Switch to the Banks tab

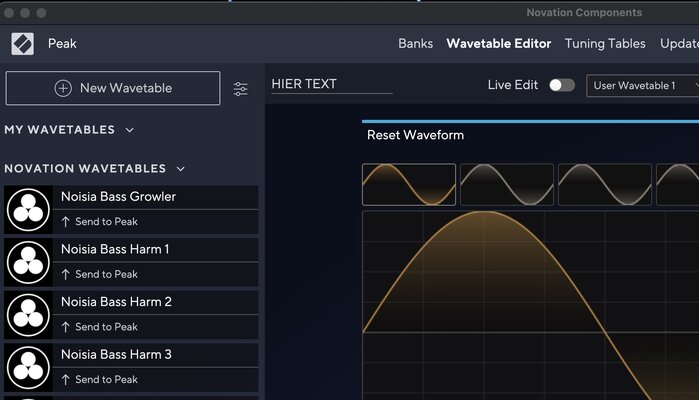(415, 43)
